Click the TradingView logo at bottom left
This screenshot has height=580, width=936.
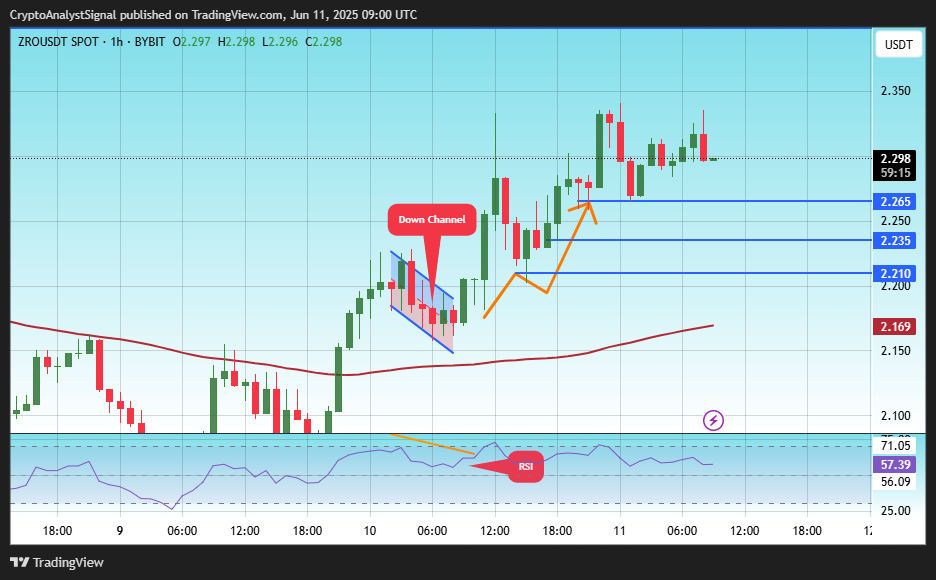click(x=57, y=562)
